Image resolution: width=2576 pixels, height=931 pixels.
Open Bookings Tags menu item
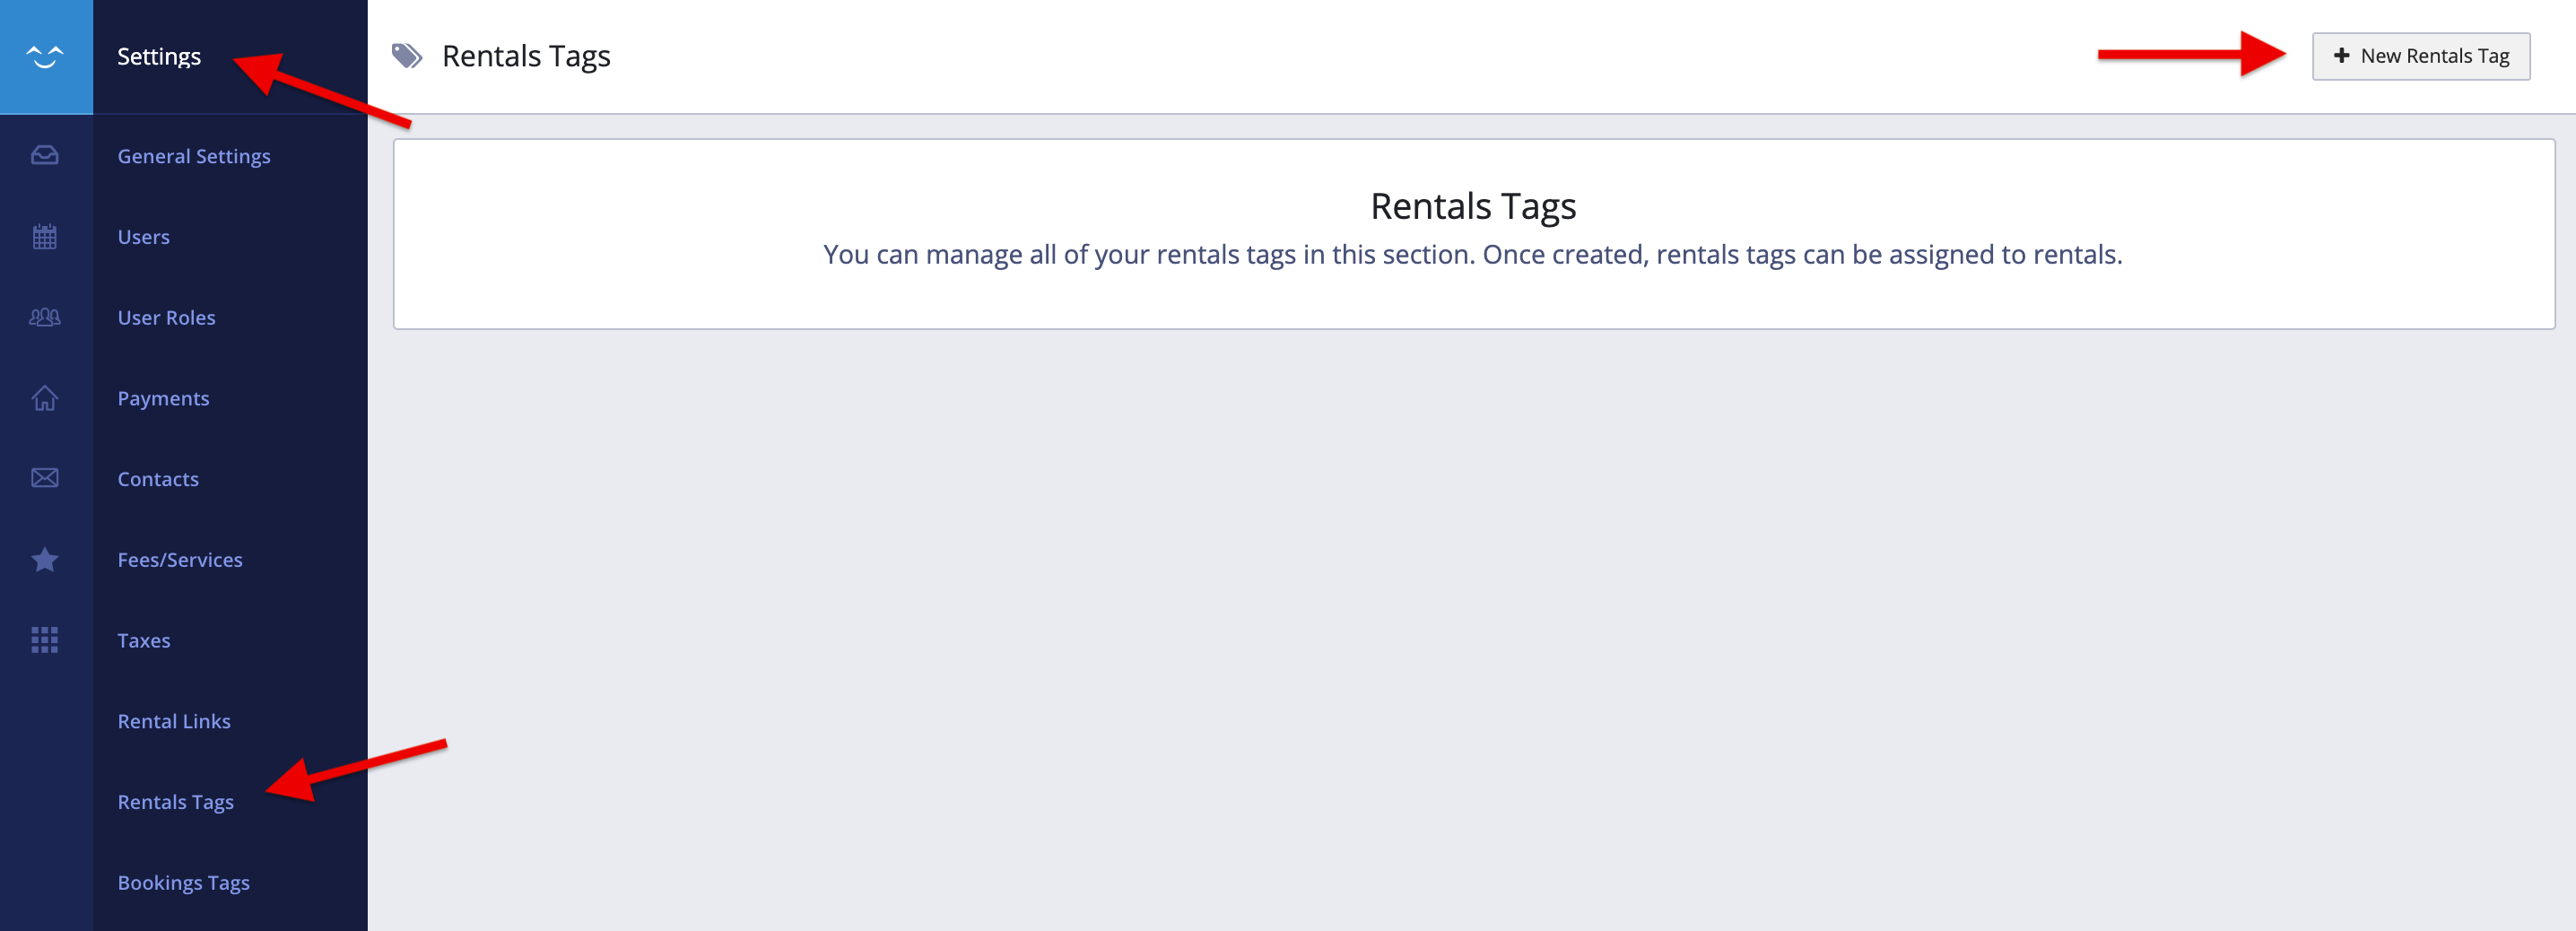pos(184,883)
